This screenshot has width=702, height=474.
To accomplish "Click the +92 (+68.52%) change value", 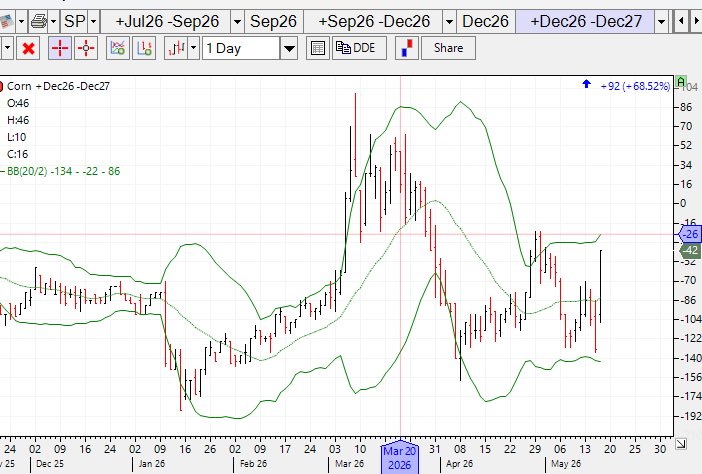I will (x=635, y=86).
